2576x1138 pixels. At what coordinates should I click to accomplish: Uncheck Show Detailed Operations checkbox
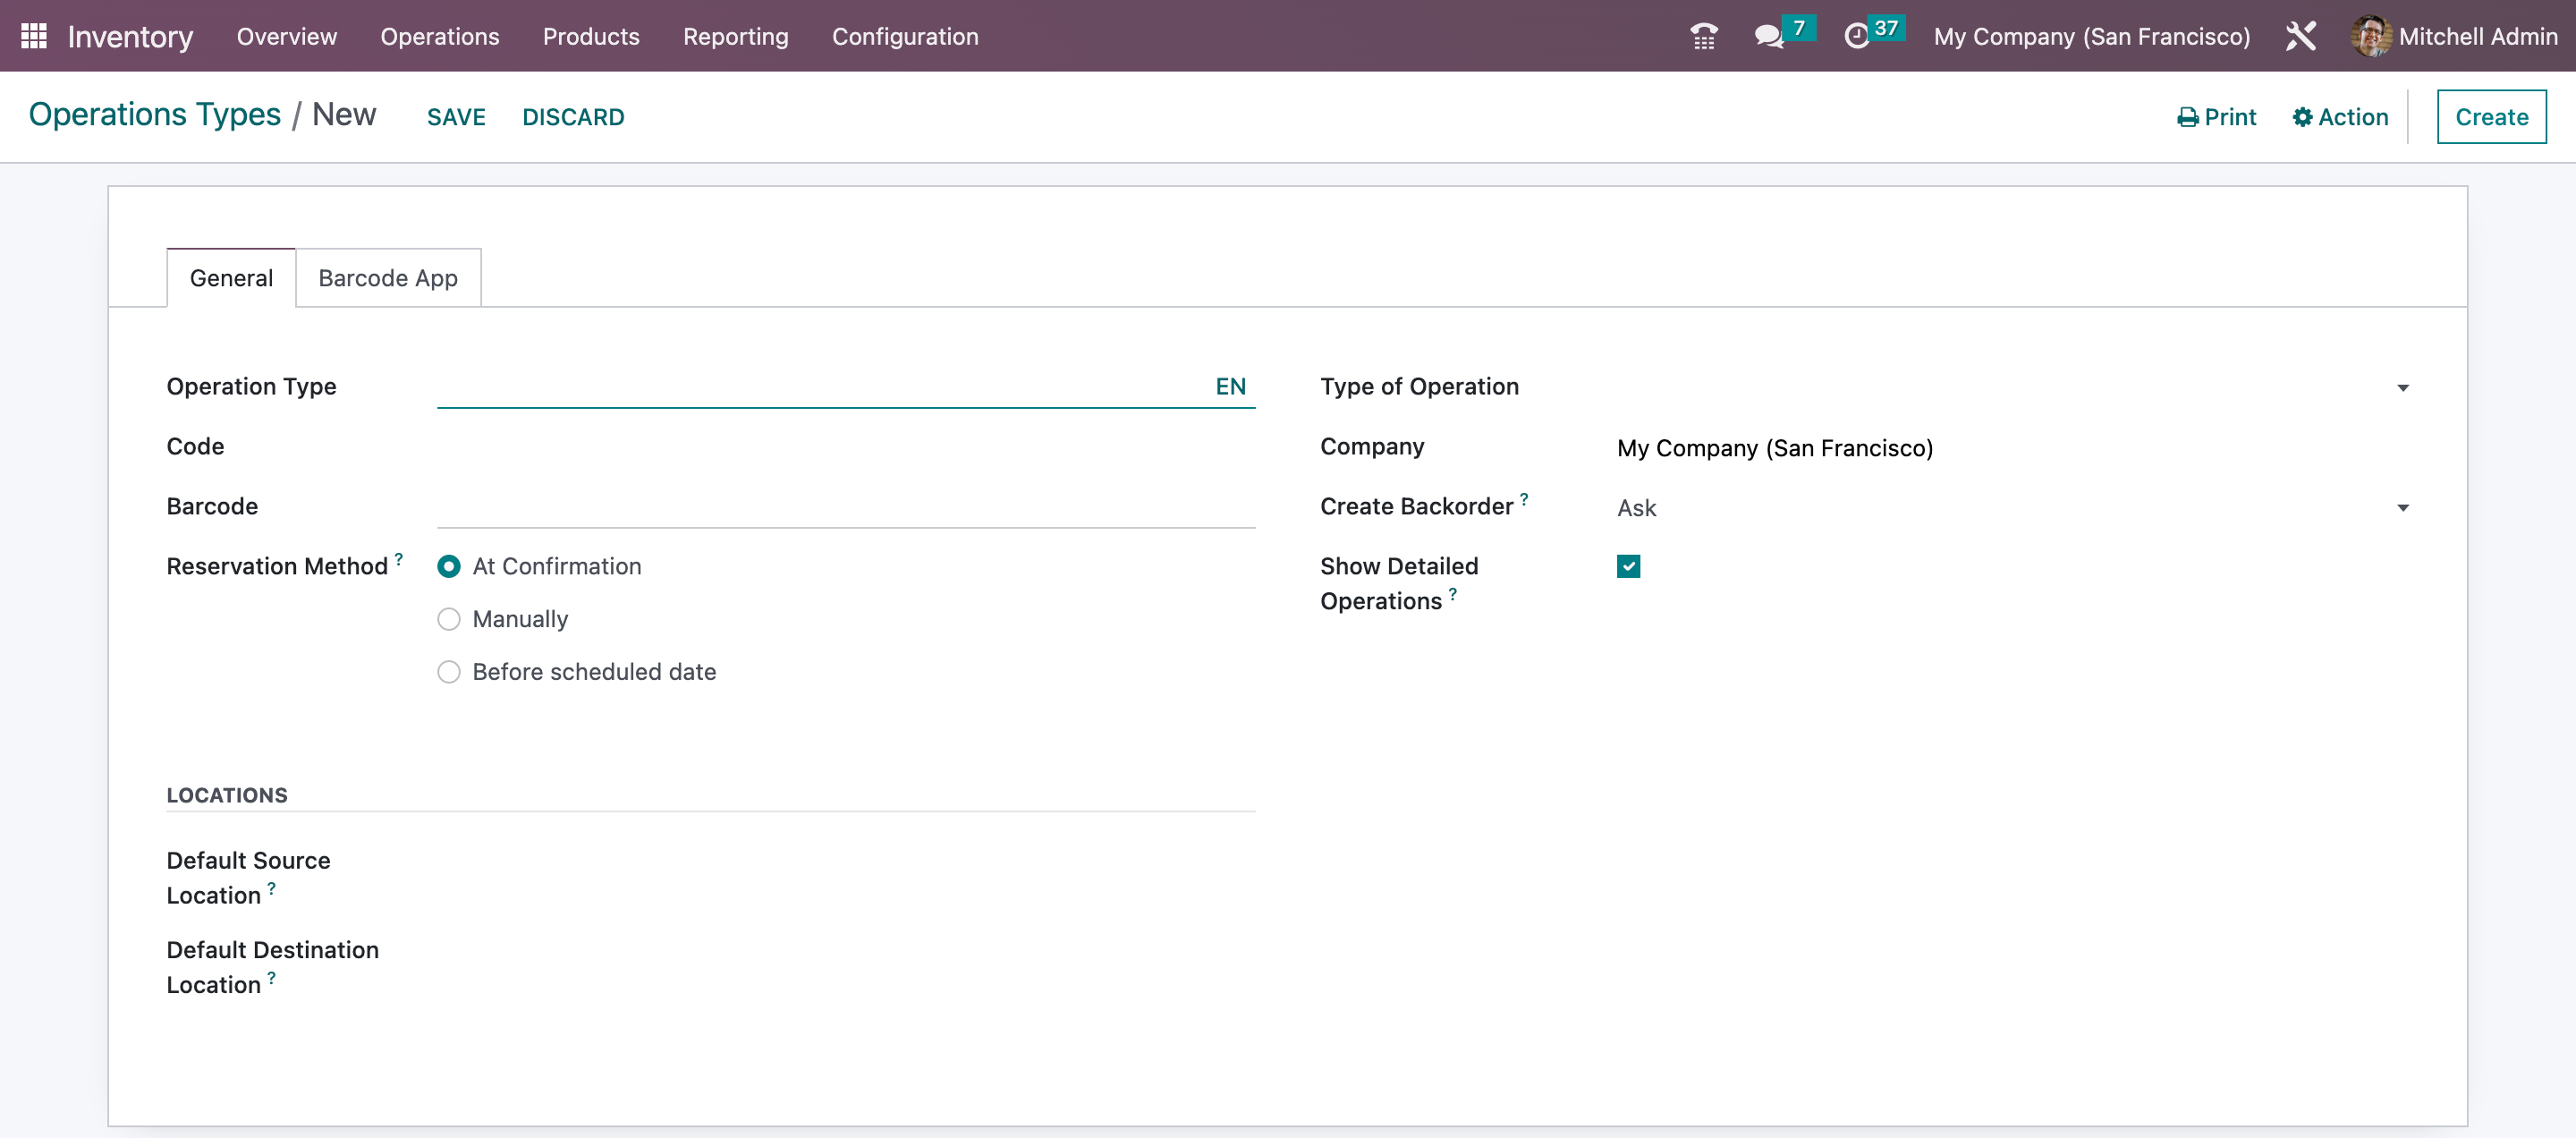click(1628, 567)
